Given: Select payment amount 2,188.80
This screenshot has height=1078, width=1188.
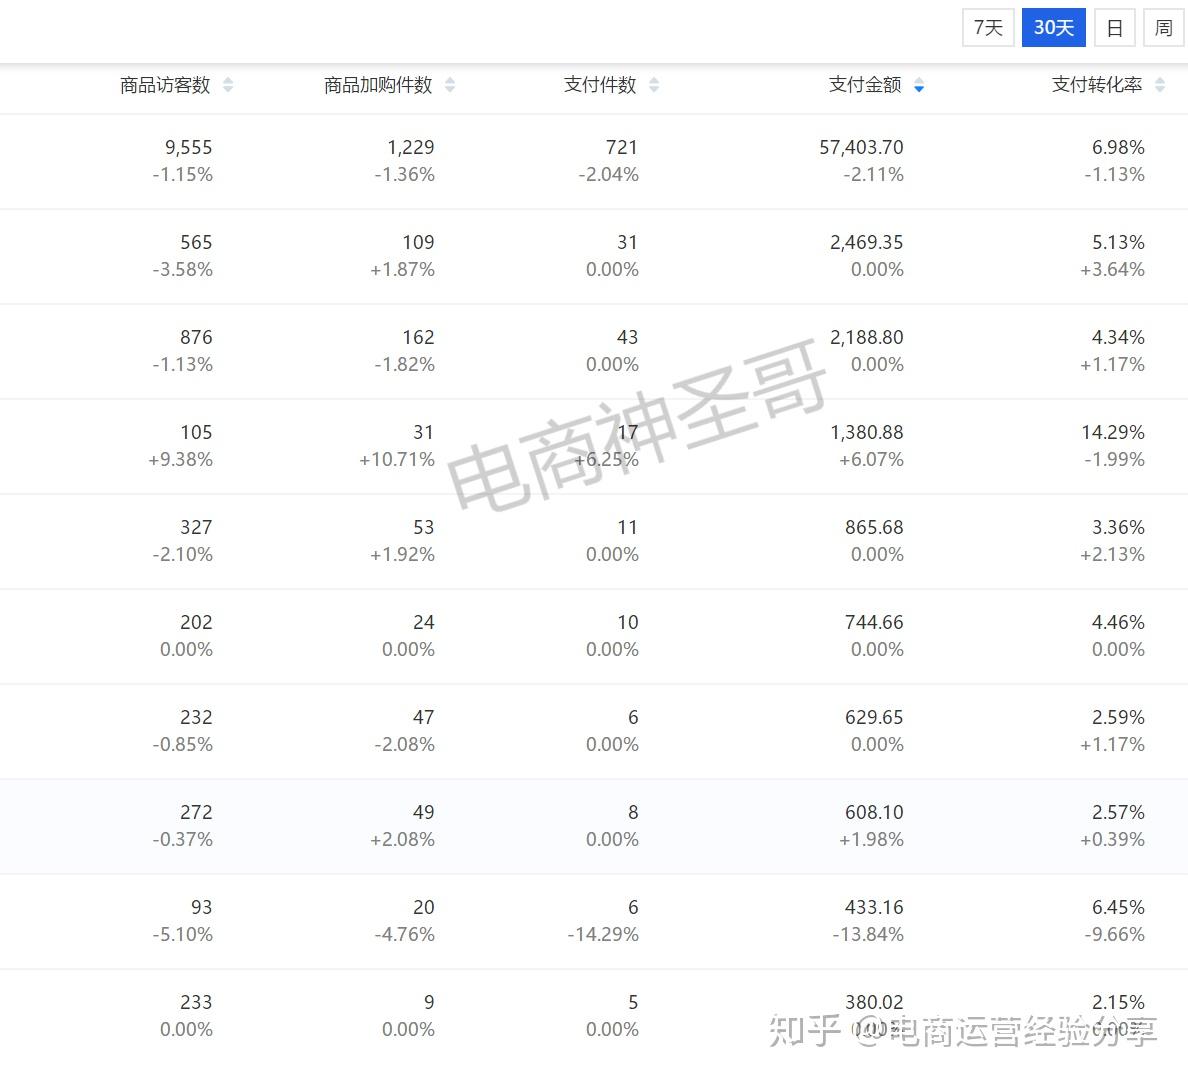Looking at the screenshot, I should coord(867,337).
